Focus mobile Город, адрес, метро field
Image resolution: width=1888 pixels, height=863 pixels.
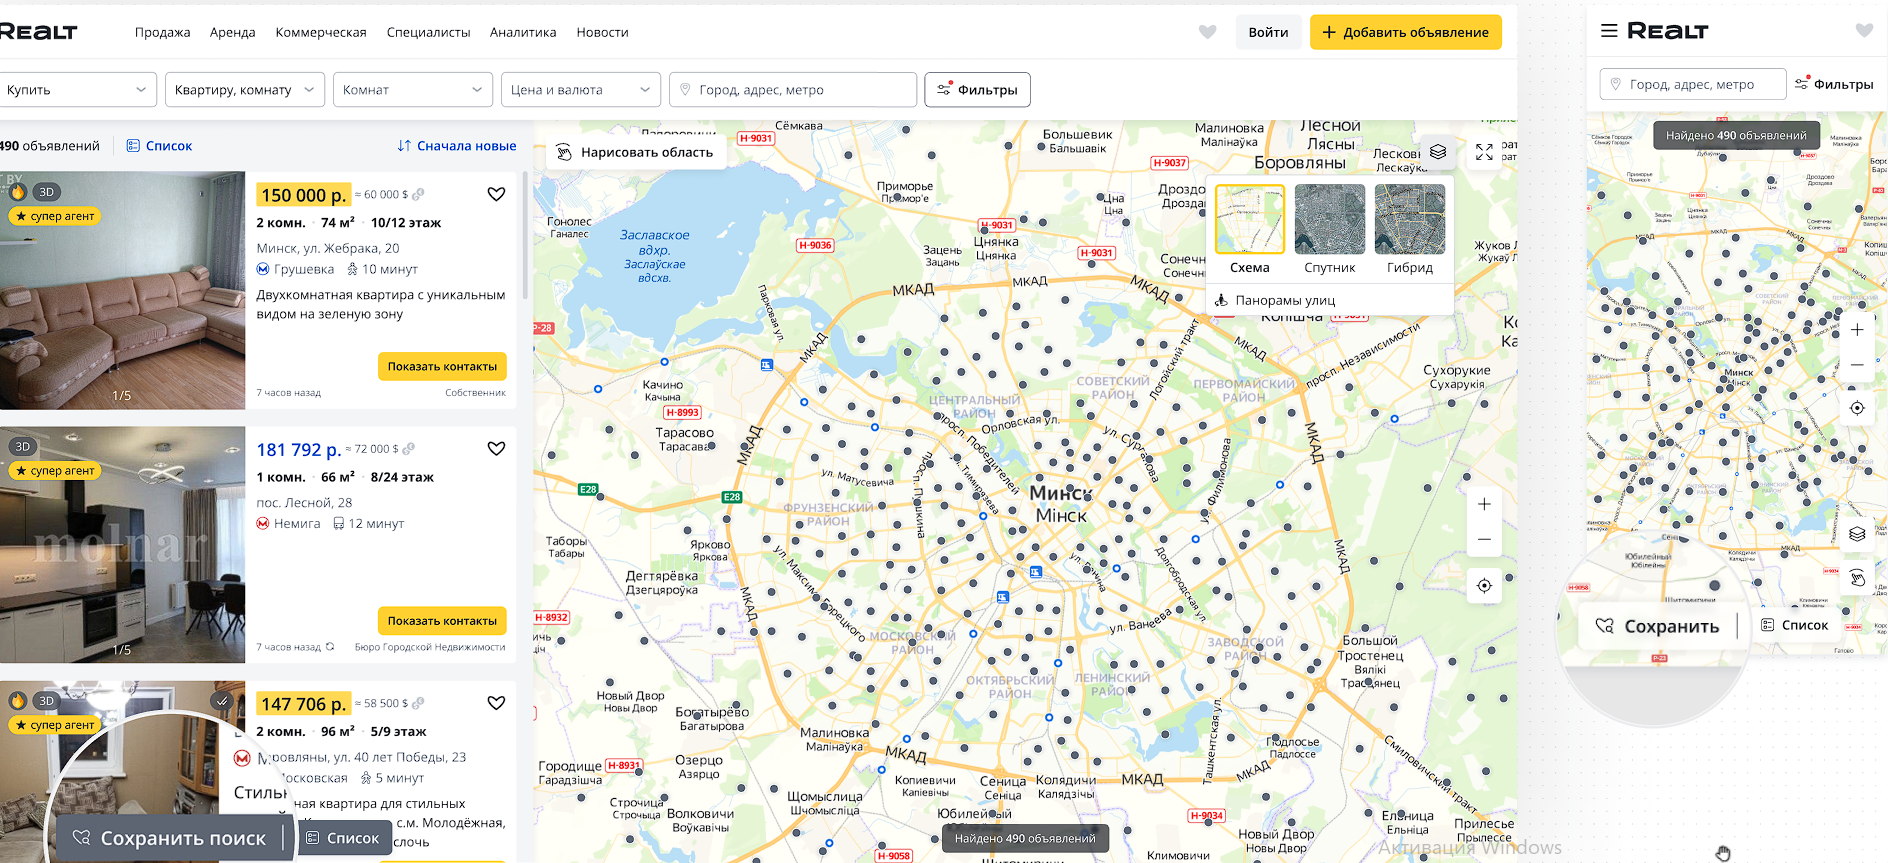point(1693,84)
